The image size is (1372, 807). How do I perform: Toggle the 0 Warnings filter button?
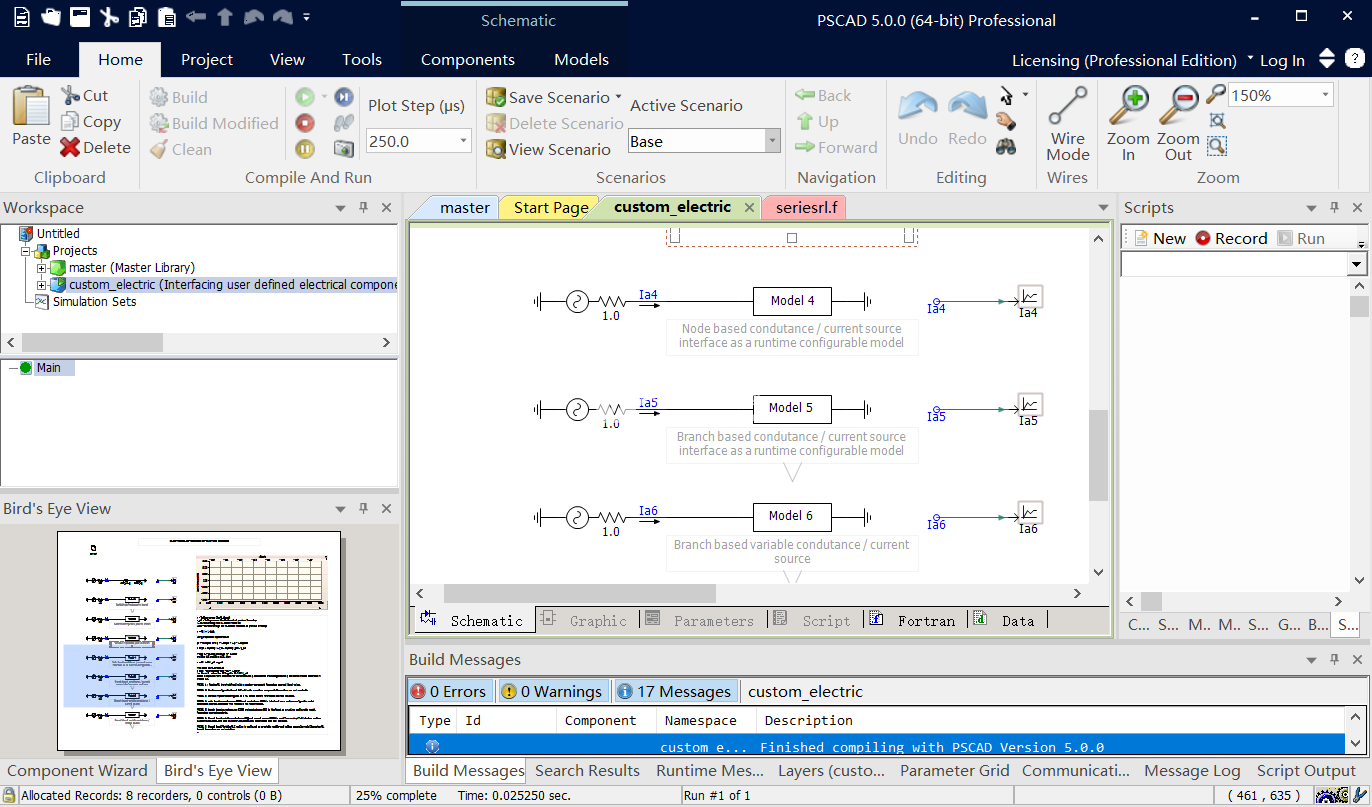pyautogui.click(x=553, y=691)
